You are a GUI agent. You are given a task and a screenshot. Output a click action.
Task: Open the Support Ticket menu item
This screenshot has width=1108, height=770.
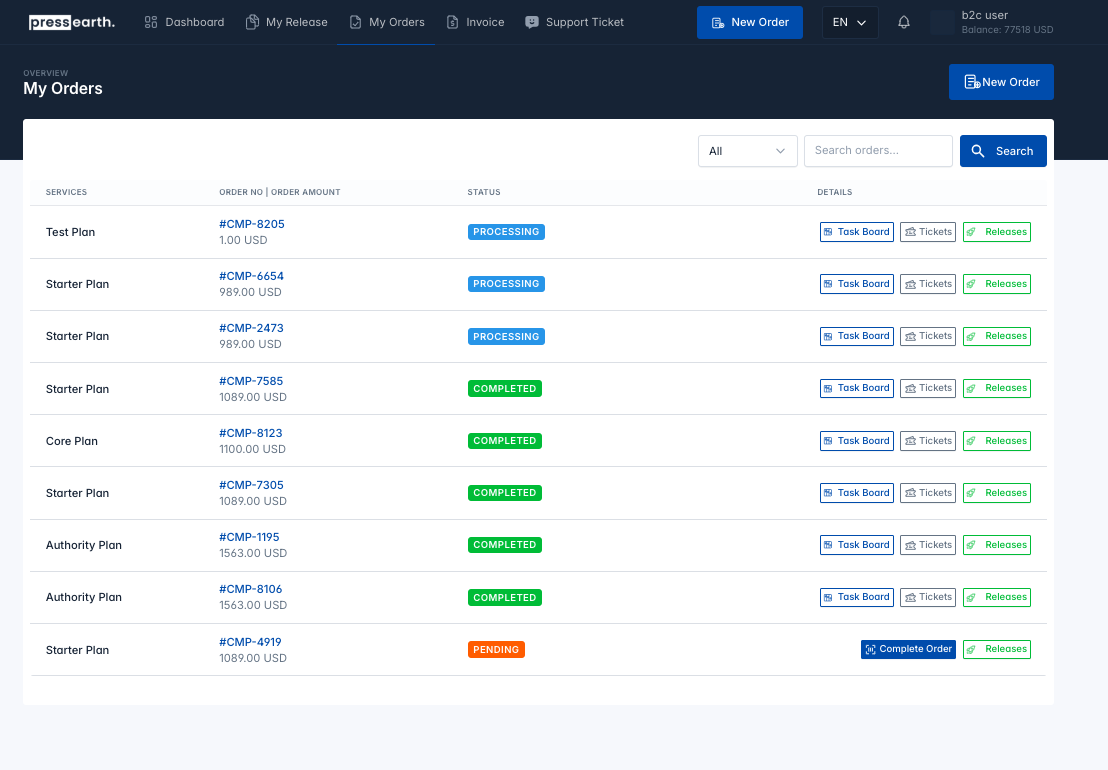point(574,23)
